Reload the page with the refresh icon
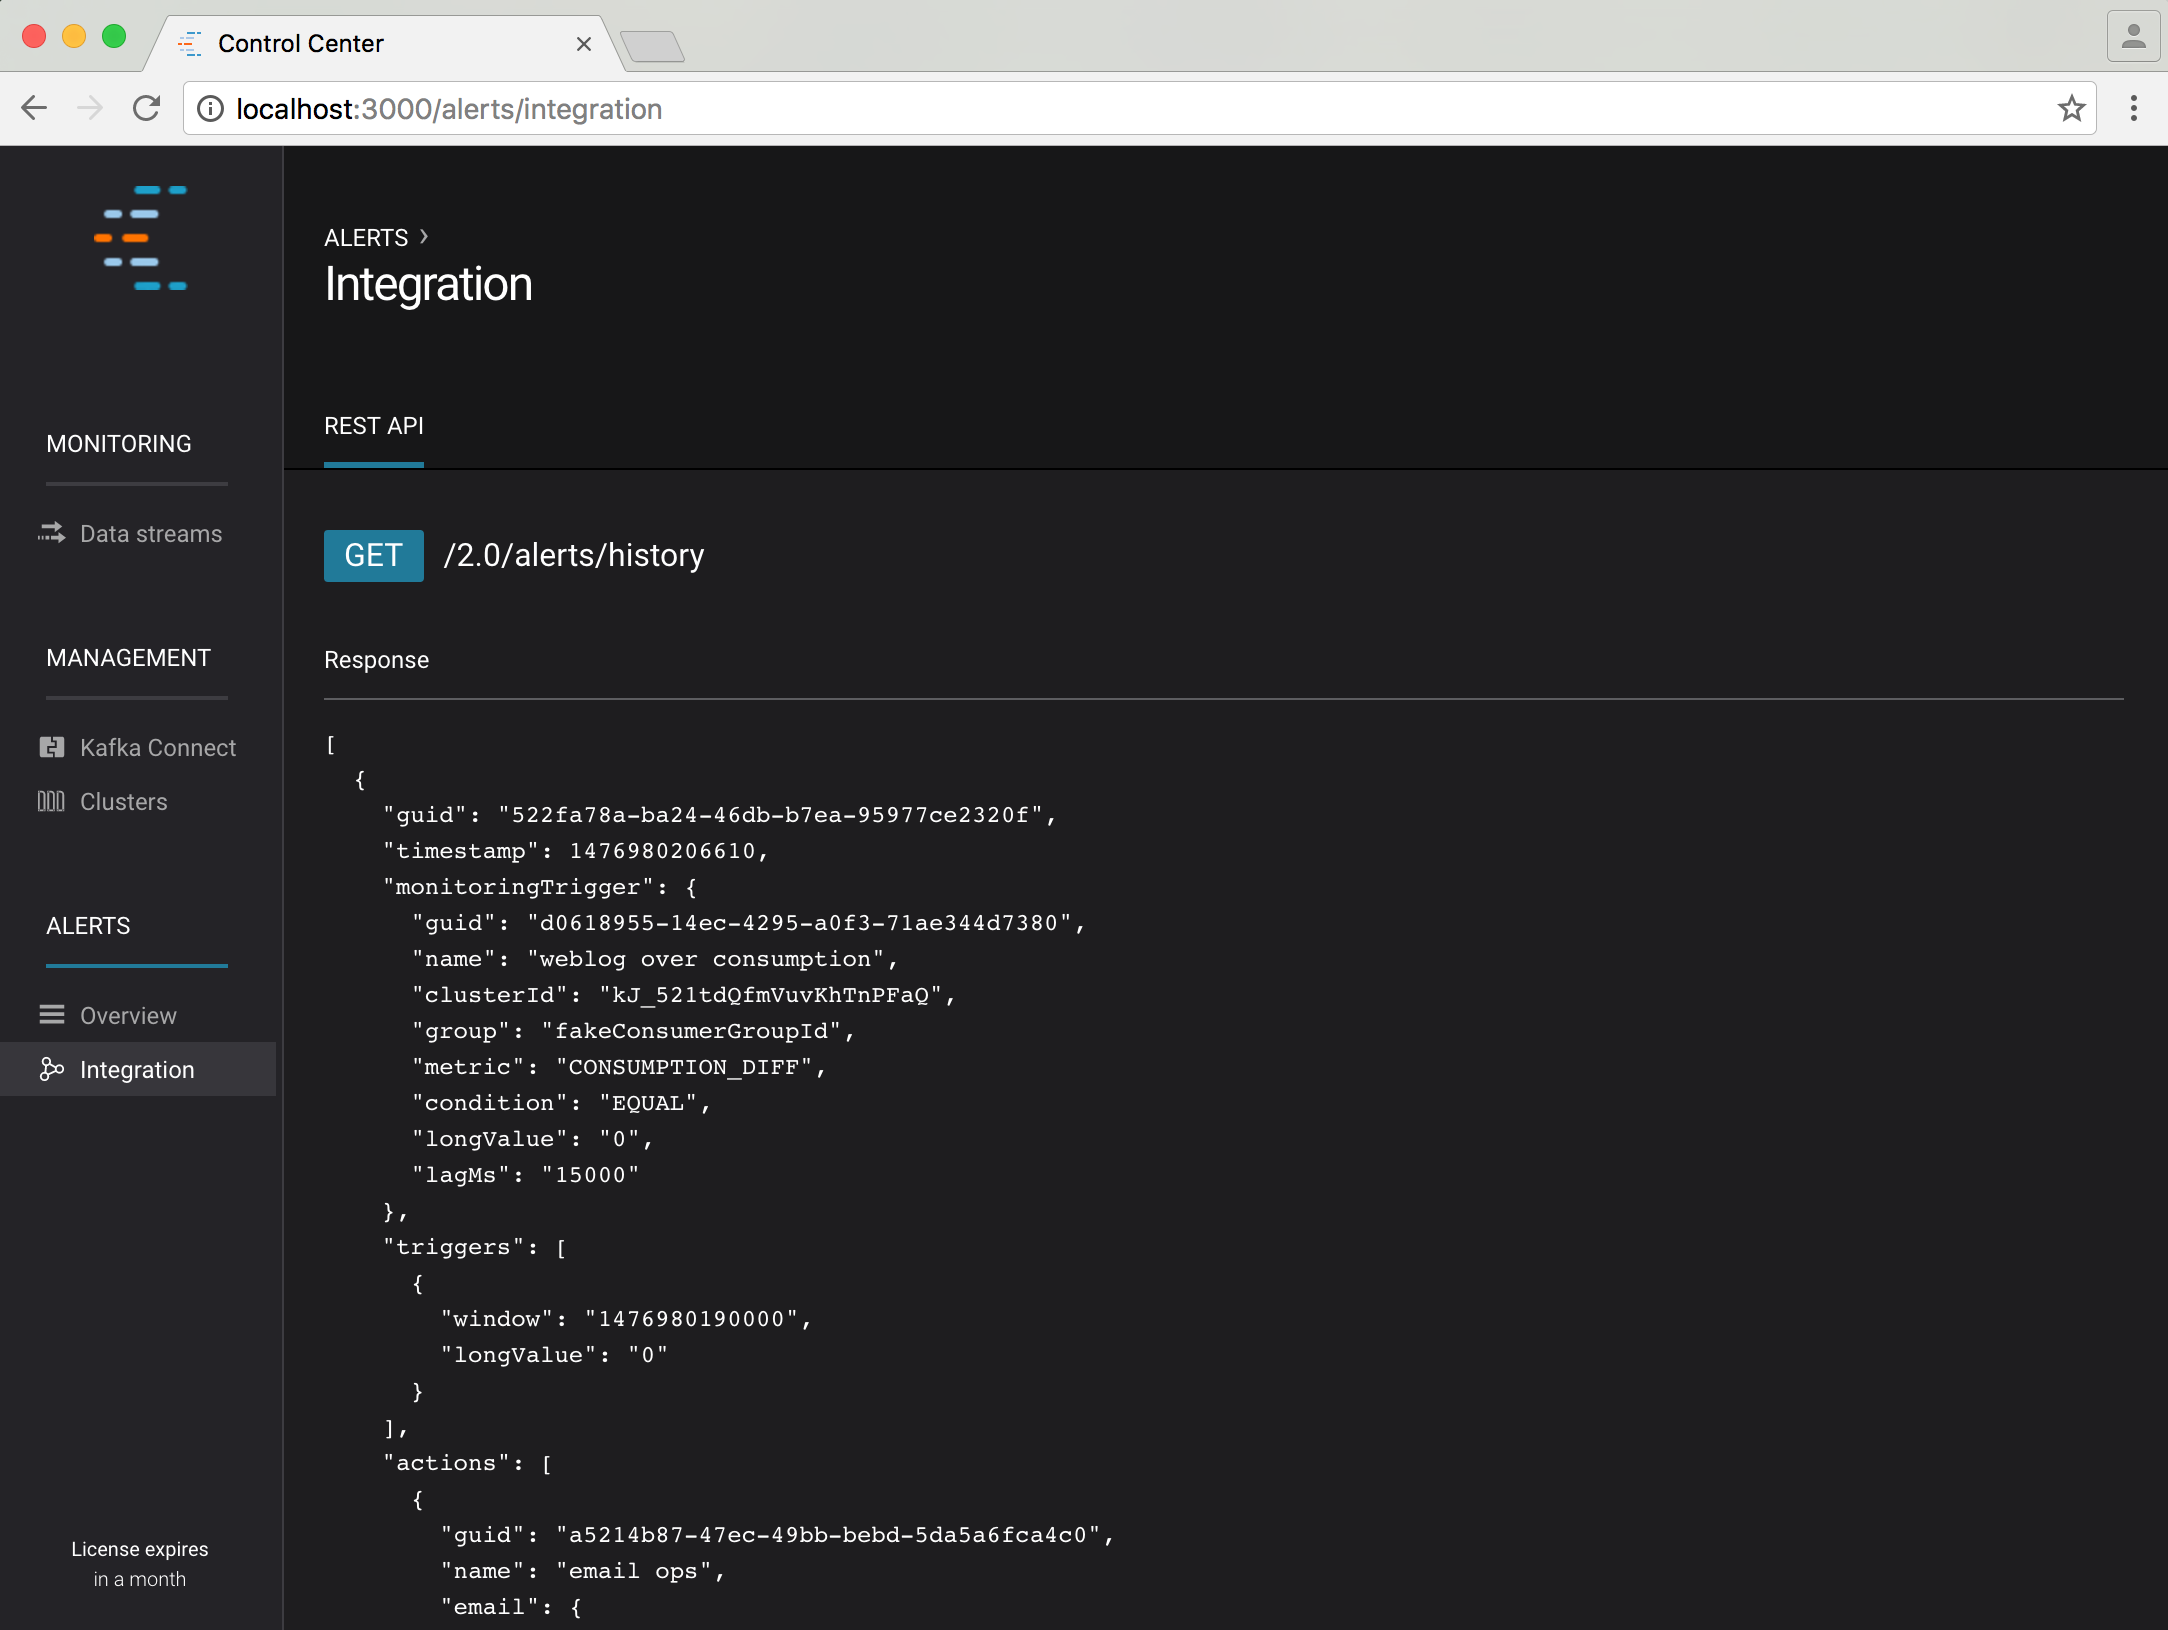 click(x=147, y=108)
